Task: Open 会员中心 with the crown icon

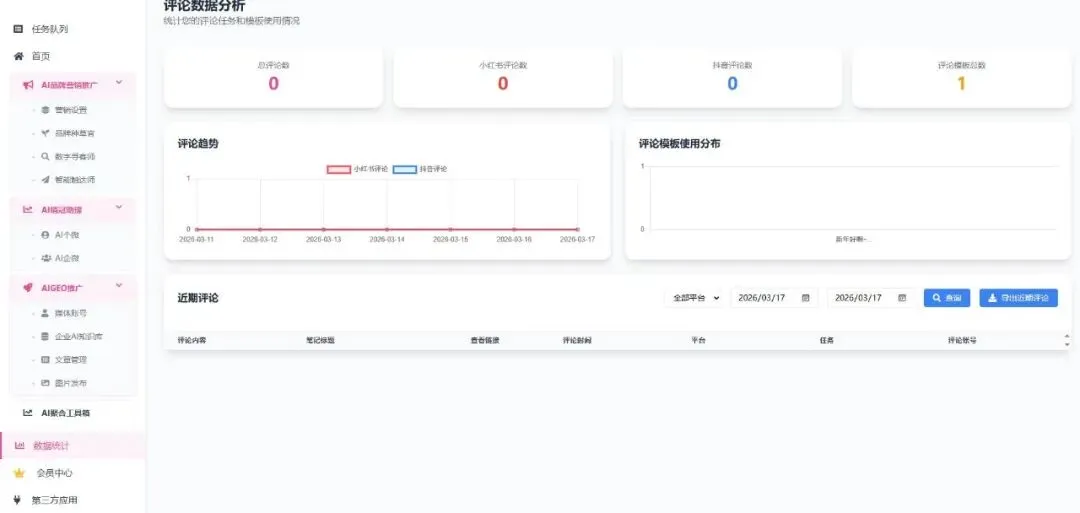Action: (19, 473)
